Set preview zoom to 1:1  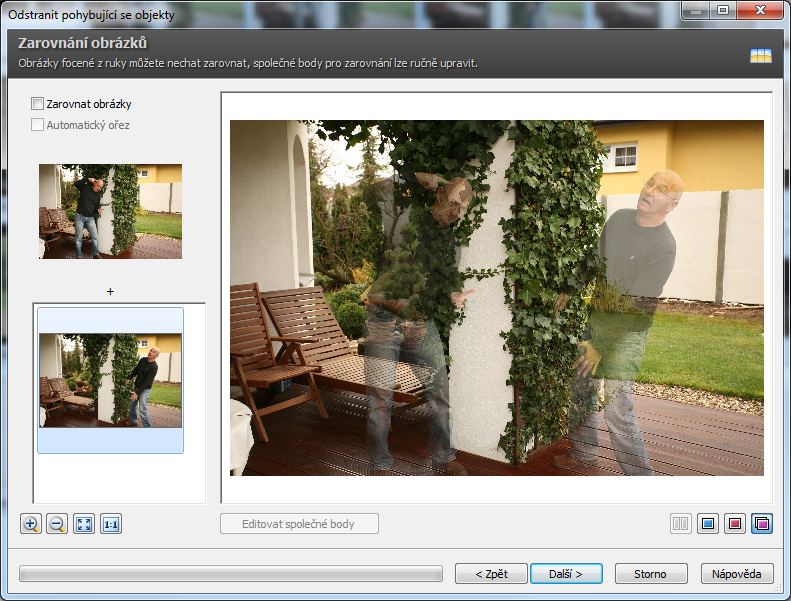pyautogui.click(x=111, y=524)
